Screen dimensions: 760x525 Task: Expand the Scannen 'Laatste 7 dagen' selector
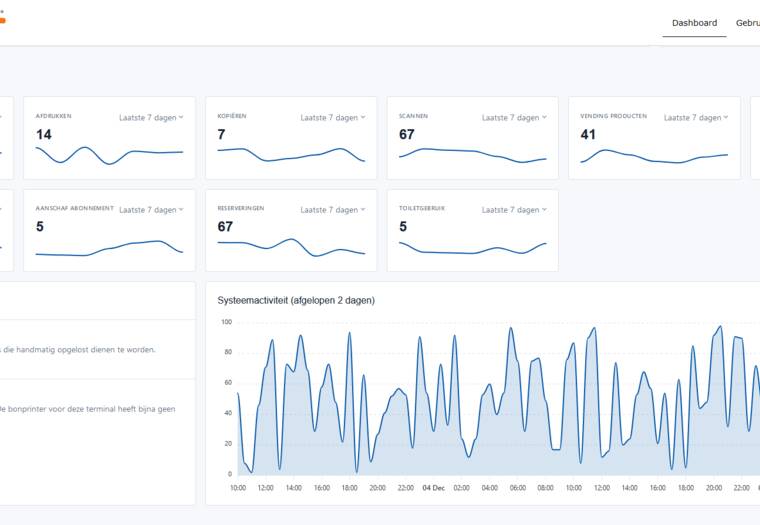coord(514,118)
